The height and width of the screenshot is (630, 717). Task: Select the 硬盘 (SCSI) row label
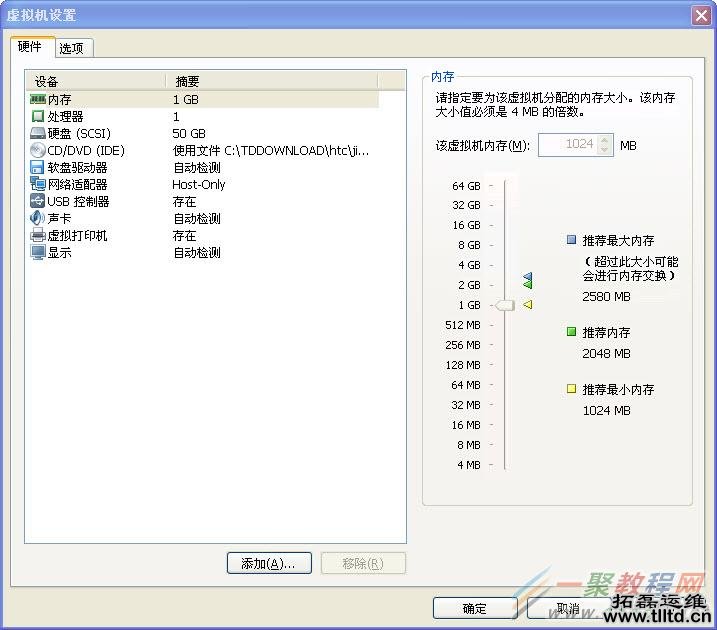tap(79, 133)
